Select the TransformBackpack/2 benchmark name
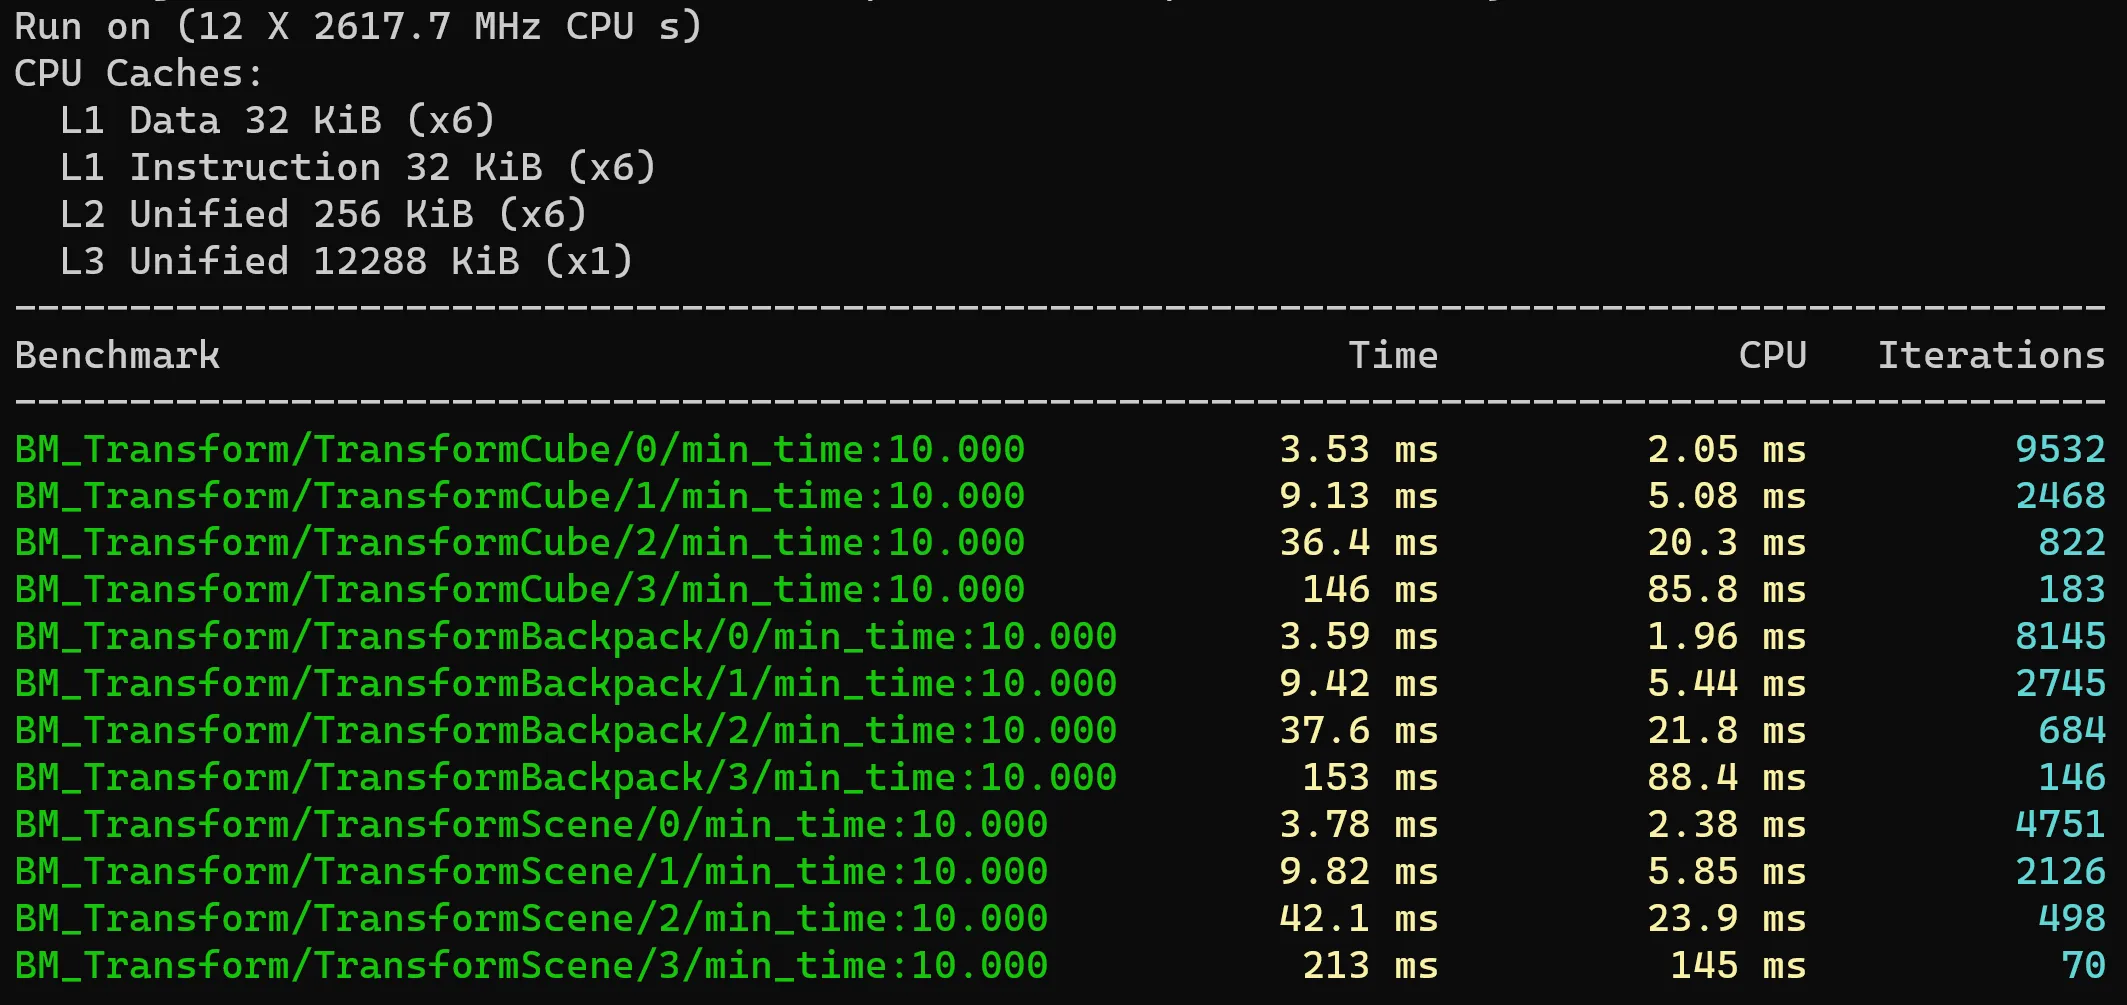The width and height of the screenshot is (2127, 1005). point(566,731)
